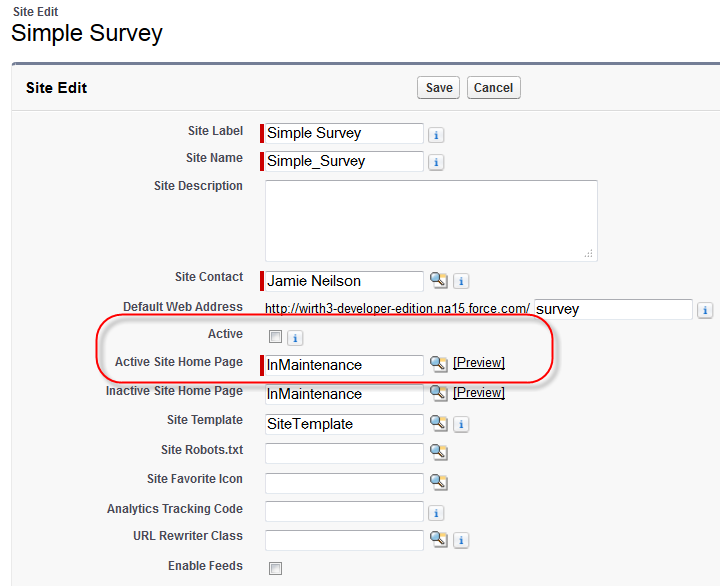Viewport: 720px width, 586px height.
Task: Focus the Site Description text area
Action: point(431,221)
